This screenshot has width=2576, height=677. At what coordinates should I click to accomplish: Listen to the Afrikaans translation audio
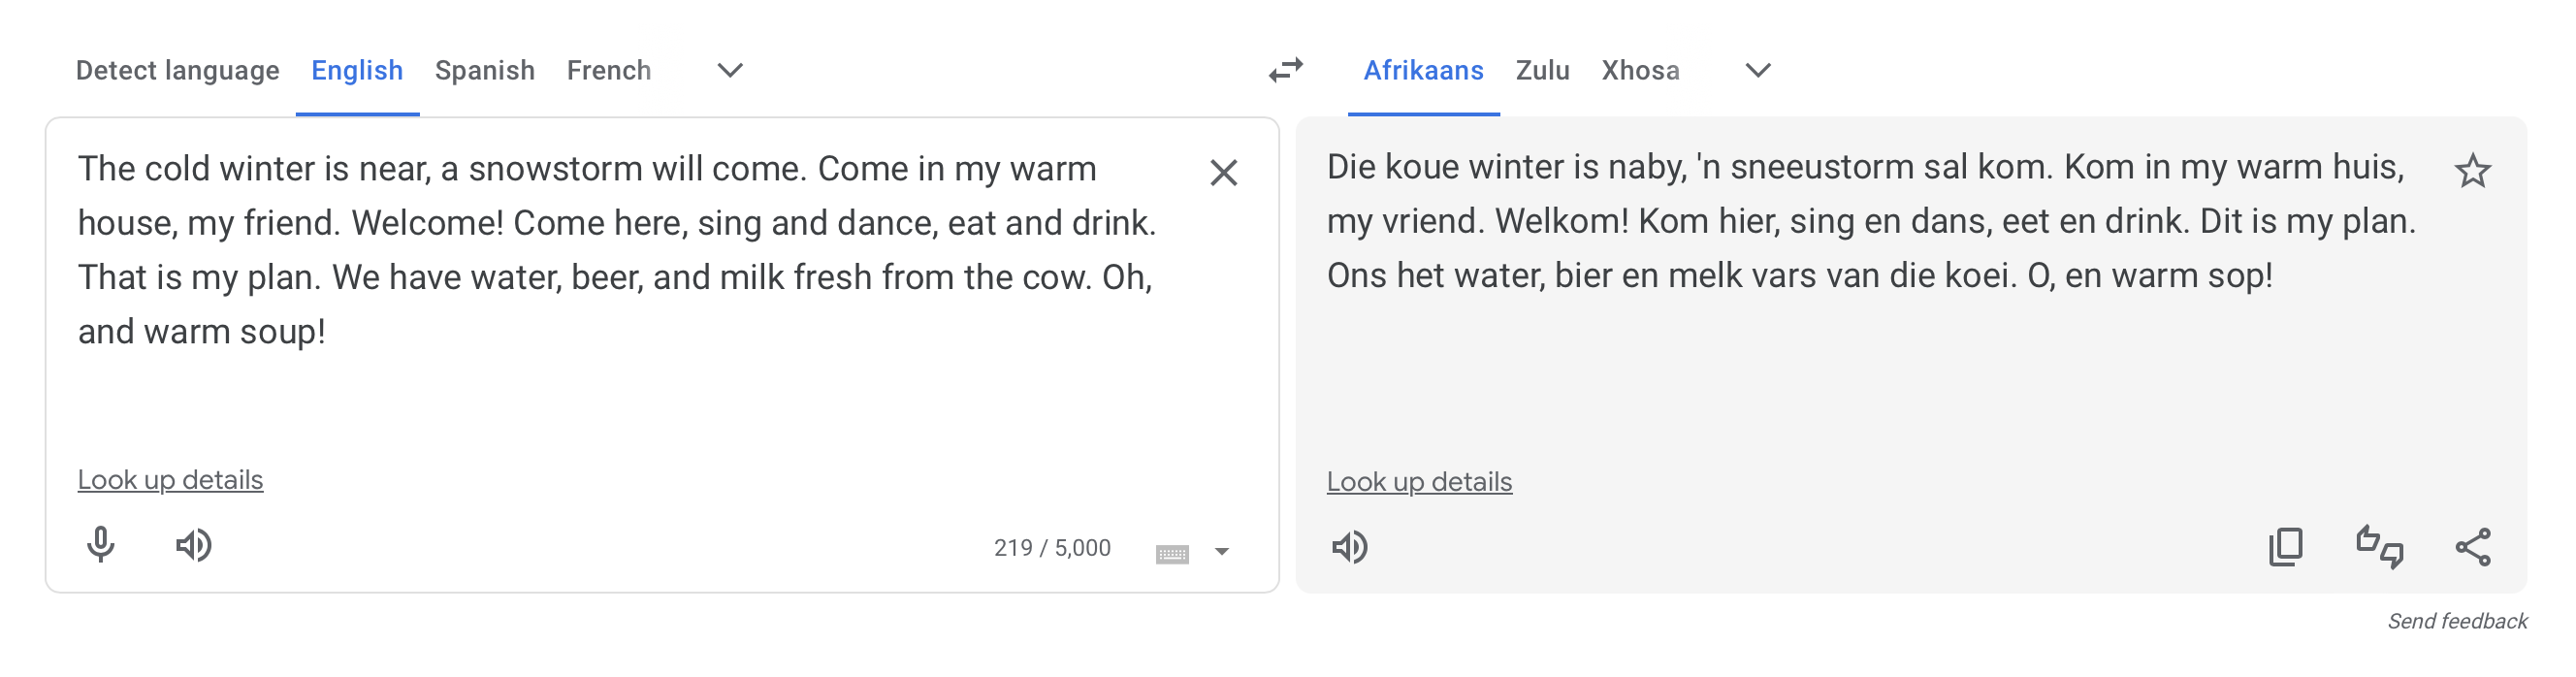(x=1349, y=548)
